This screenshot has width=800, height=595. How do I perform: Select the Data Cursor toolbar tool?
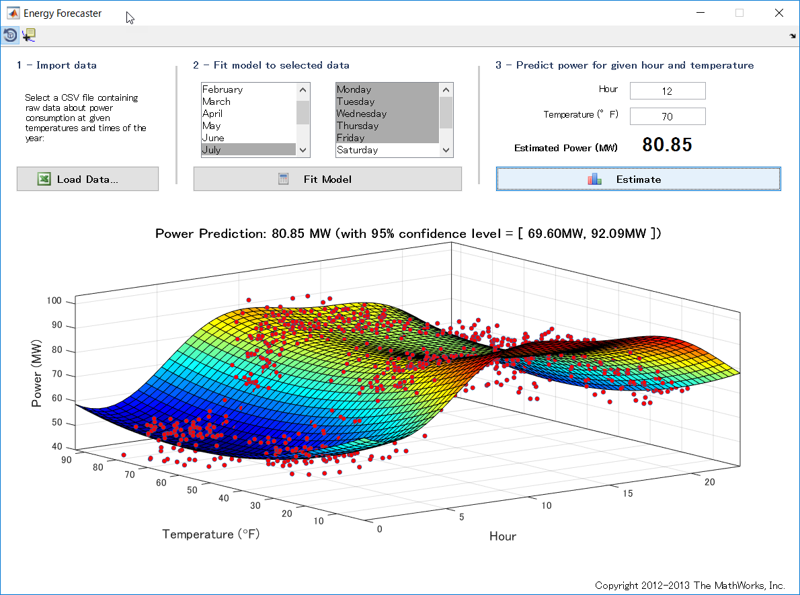28,35
